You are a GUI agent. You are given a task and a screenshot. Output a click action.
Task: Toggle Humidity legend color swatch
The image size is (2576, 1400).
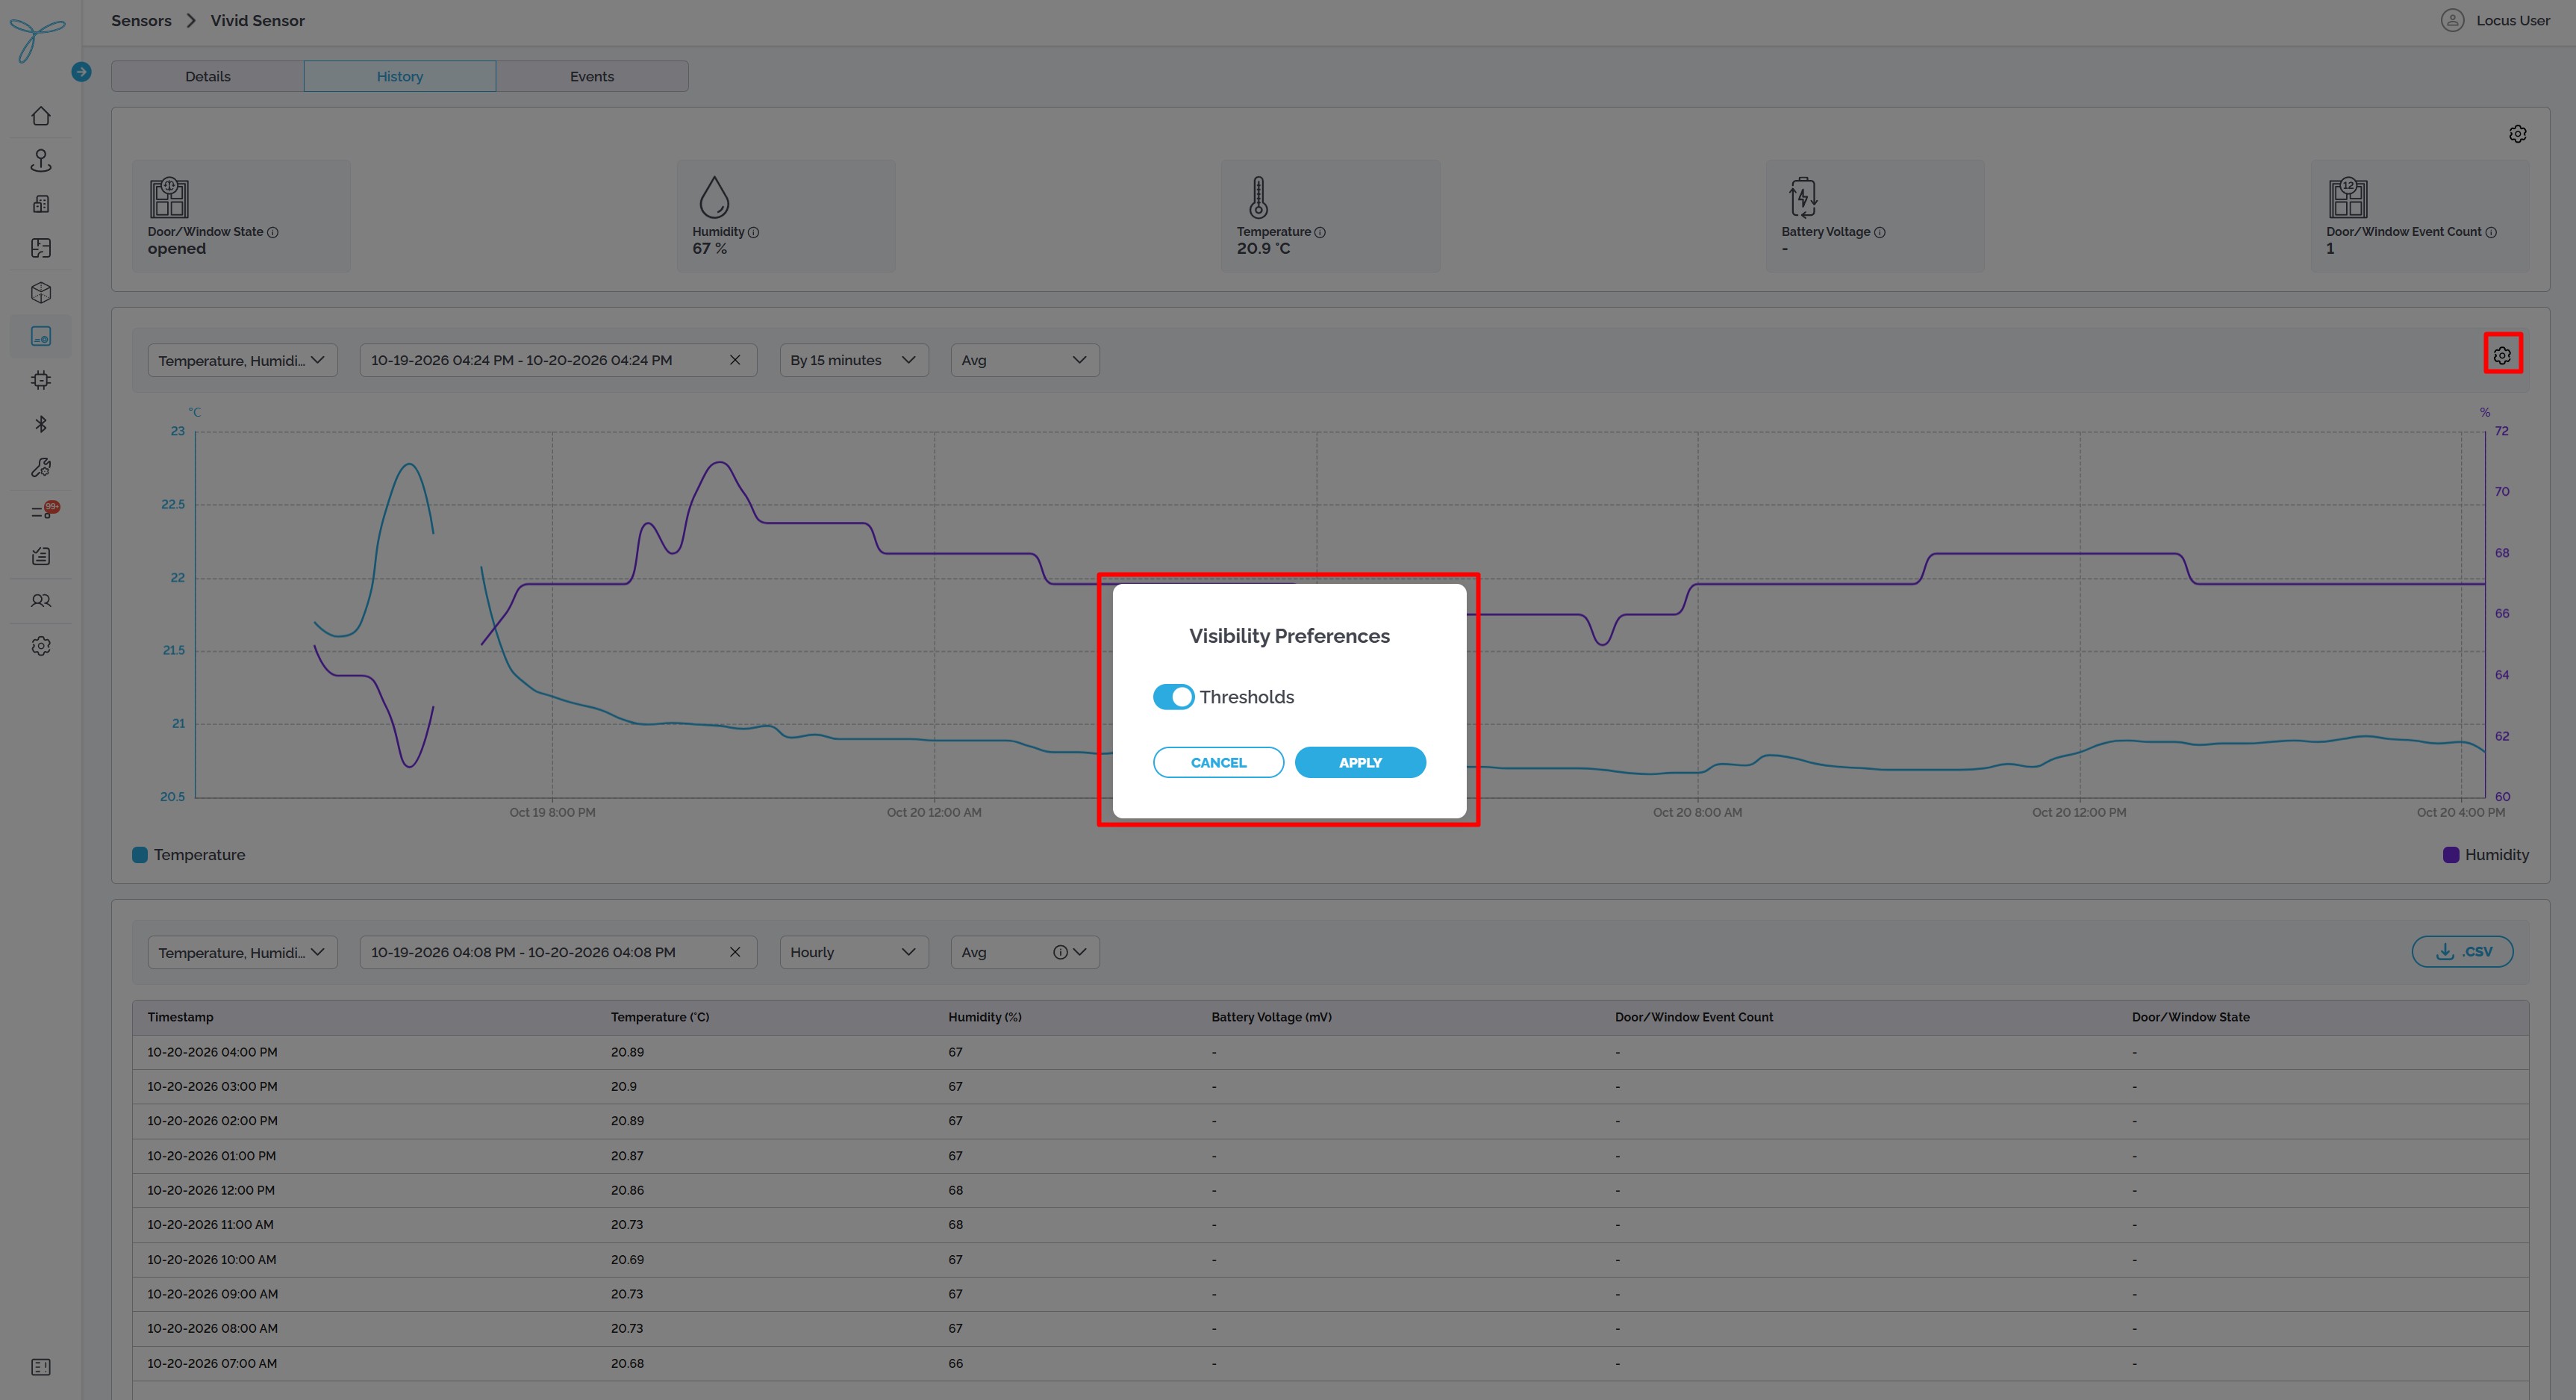tap(2451, 855)
